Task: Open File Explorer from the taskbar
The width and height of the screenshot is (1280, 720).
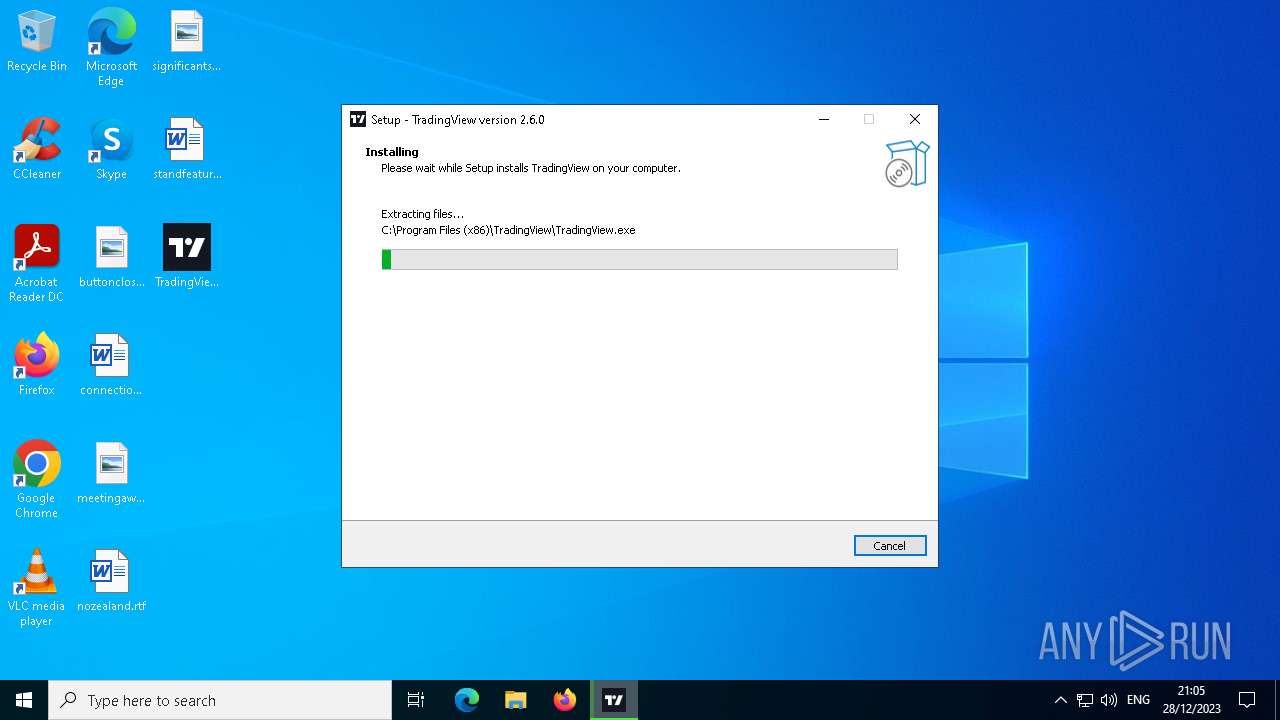Action: (x=516, y=700)
